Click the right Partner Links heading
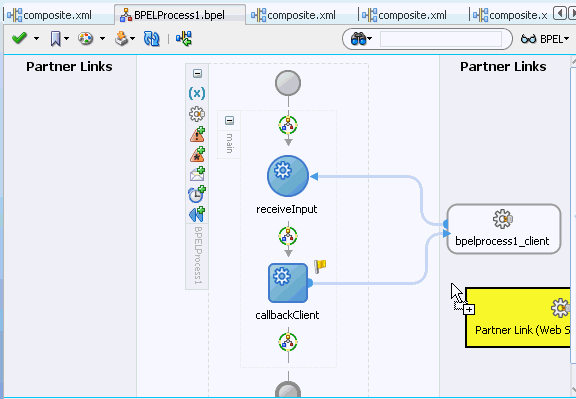The height and width of the screenshot is (399, 576). 503,66
